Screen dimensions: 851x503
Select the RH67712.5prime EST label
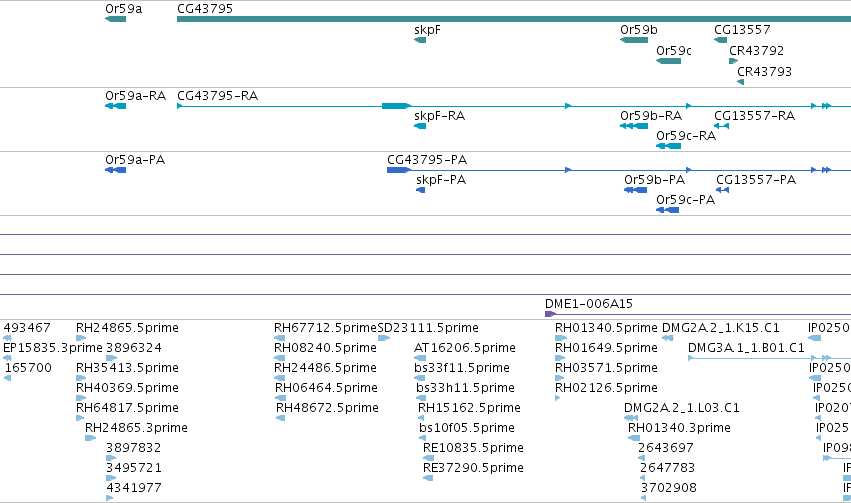pos(325,328)
